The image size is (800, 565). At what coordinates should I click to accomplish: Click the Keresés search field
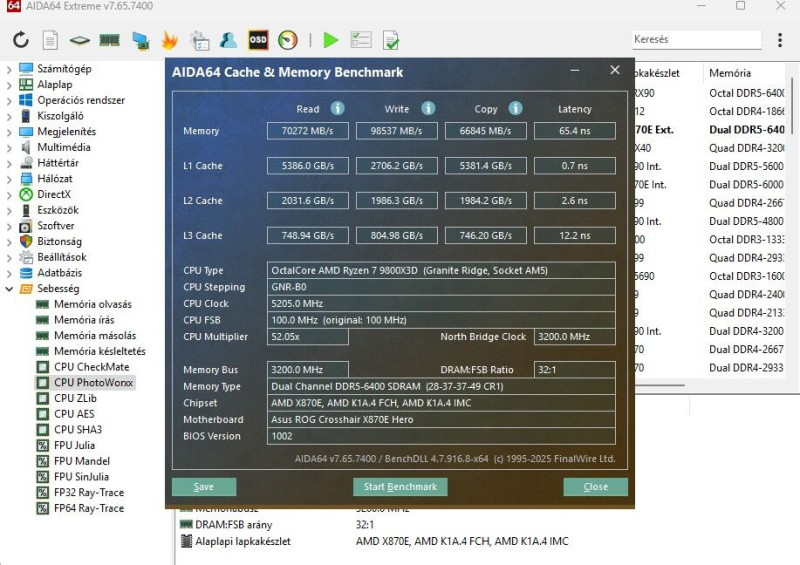pos(696,39)
